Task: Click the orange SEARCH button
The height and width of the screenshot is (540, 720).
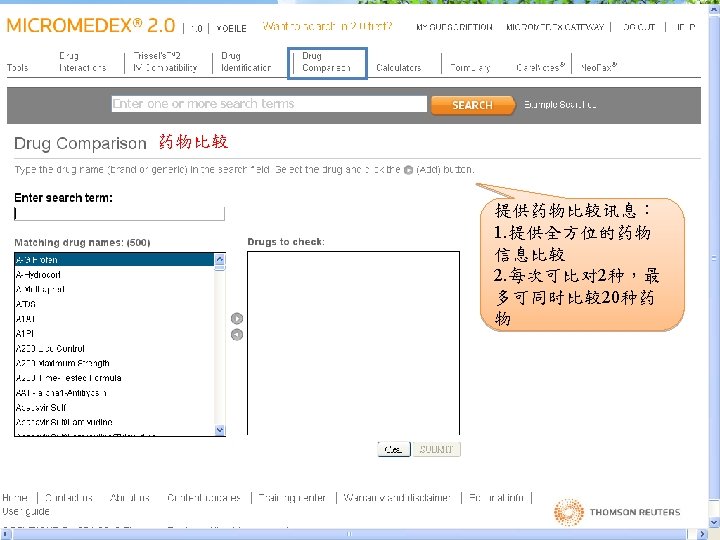Action: pyautogui.click(x=472, y=105)
